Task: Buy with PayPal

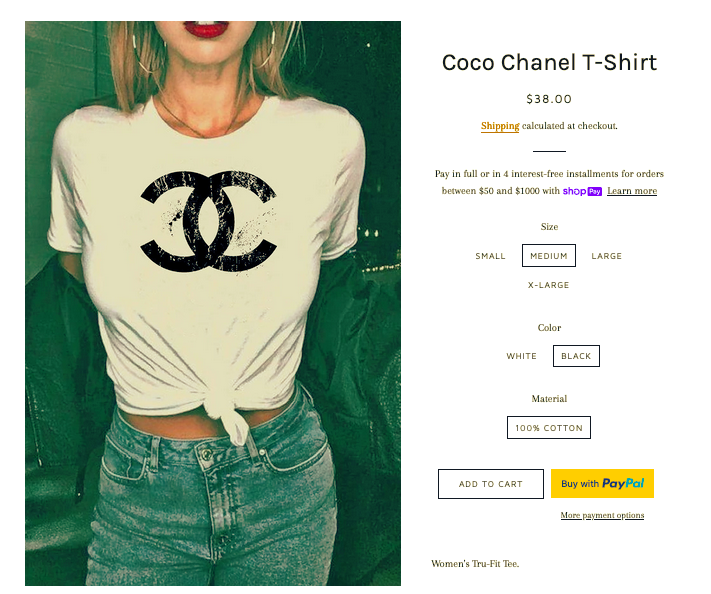Action: tap(602, 483)
